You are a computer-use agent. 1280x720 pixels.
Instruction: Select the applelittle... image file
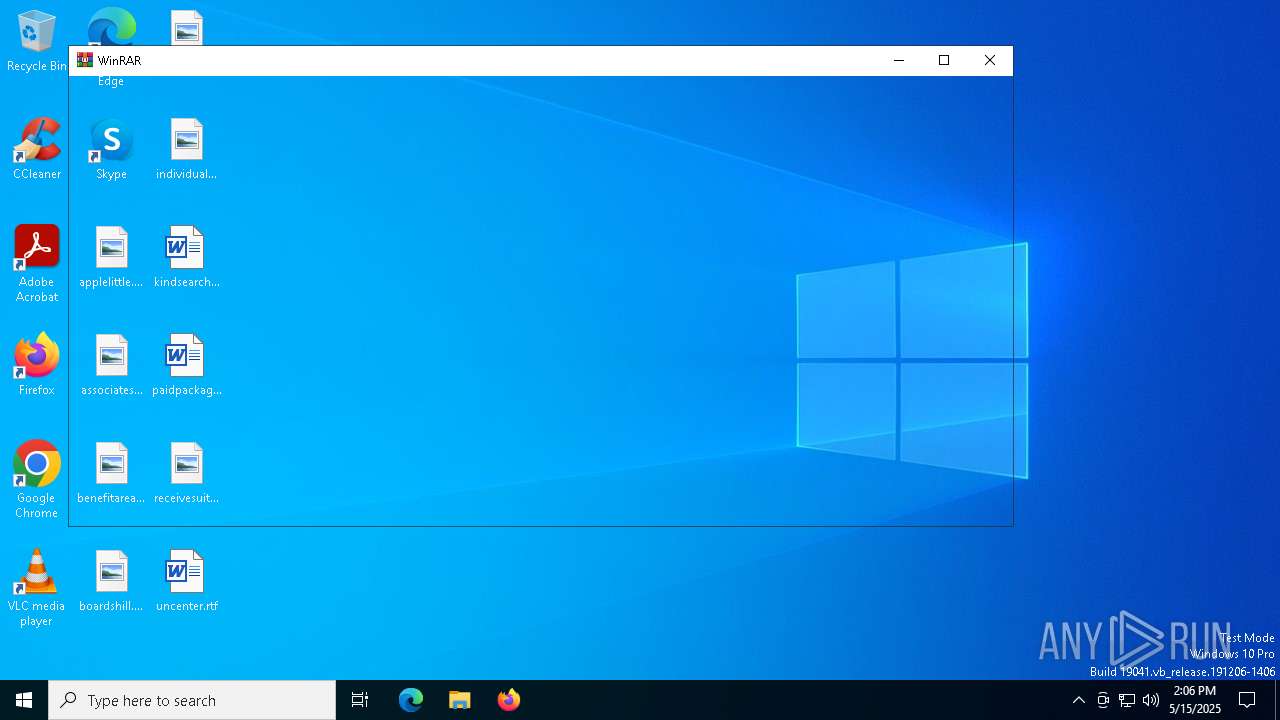[111, 257]
